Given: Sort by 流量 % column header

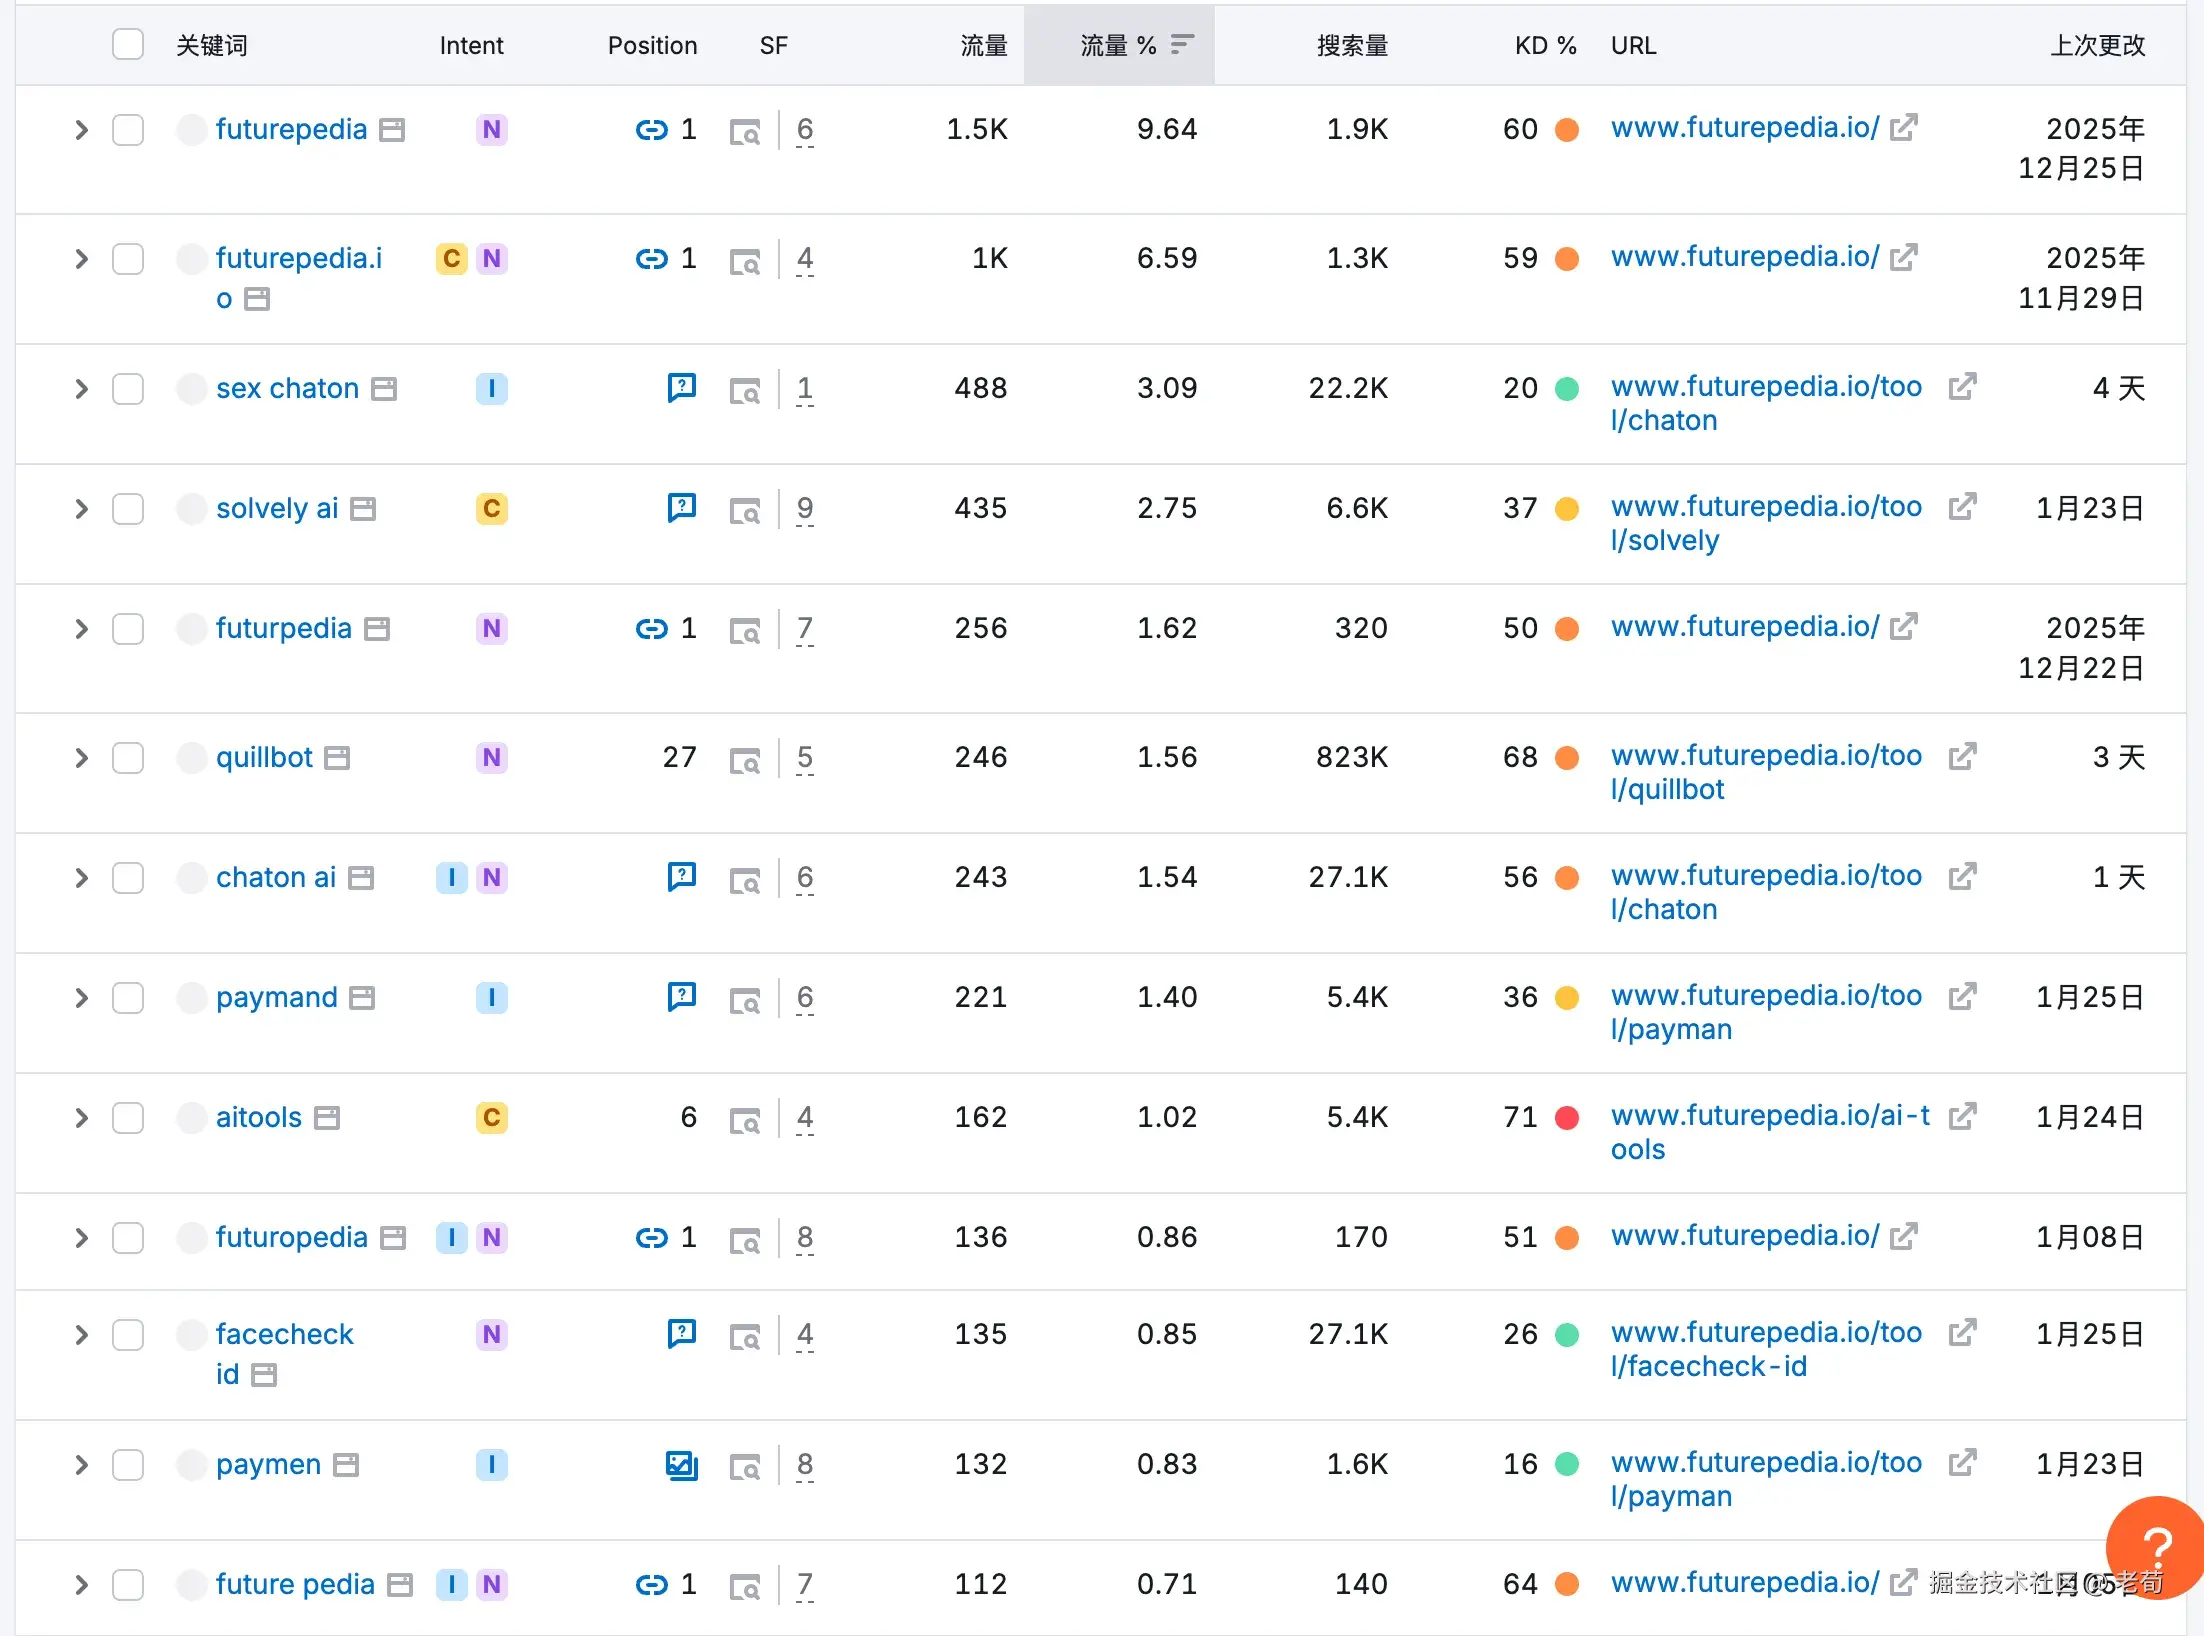Looking at the screenshot, I should 1119,45.
